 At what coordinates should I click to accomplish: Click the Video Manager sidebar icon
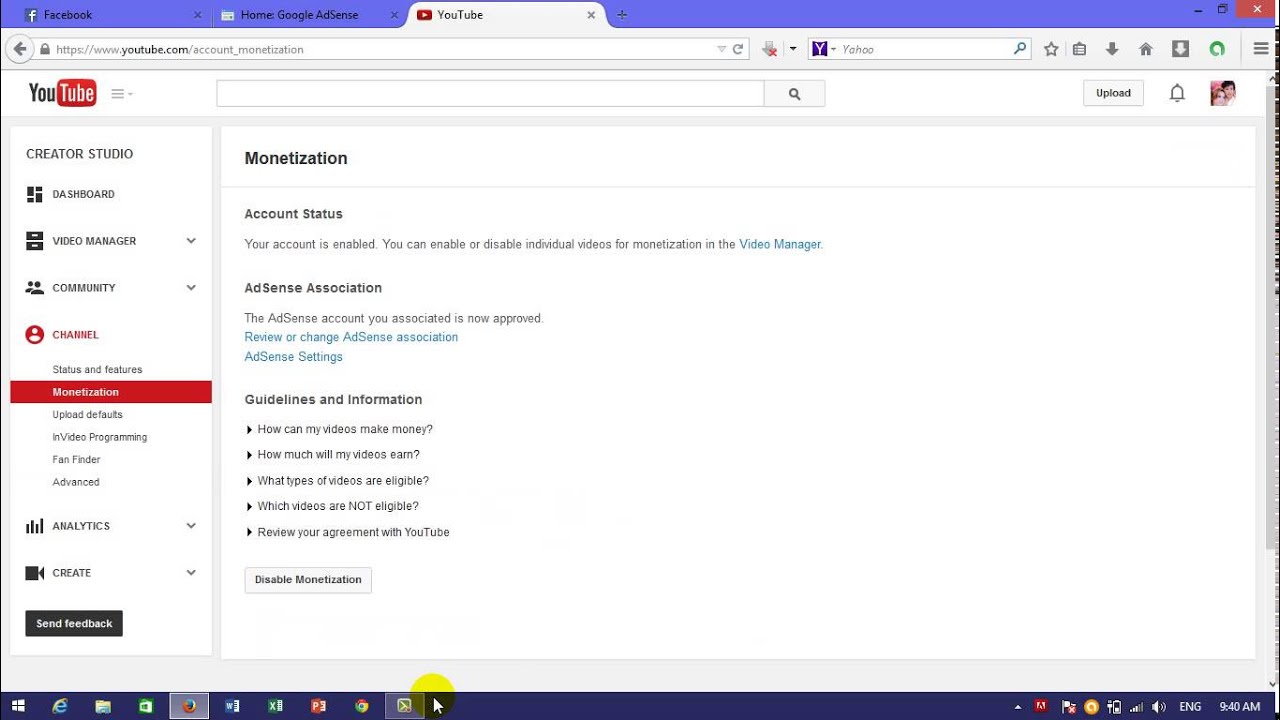pos(35,241)
